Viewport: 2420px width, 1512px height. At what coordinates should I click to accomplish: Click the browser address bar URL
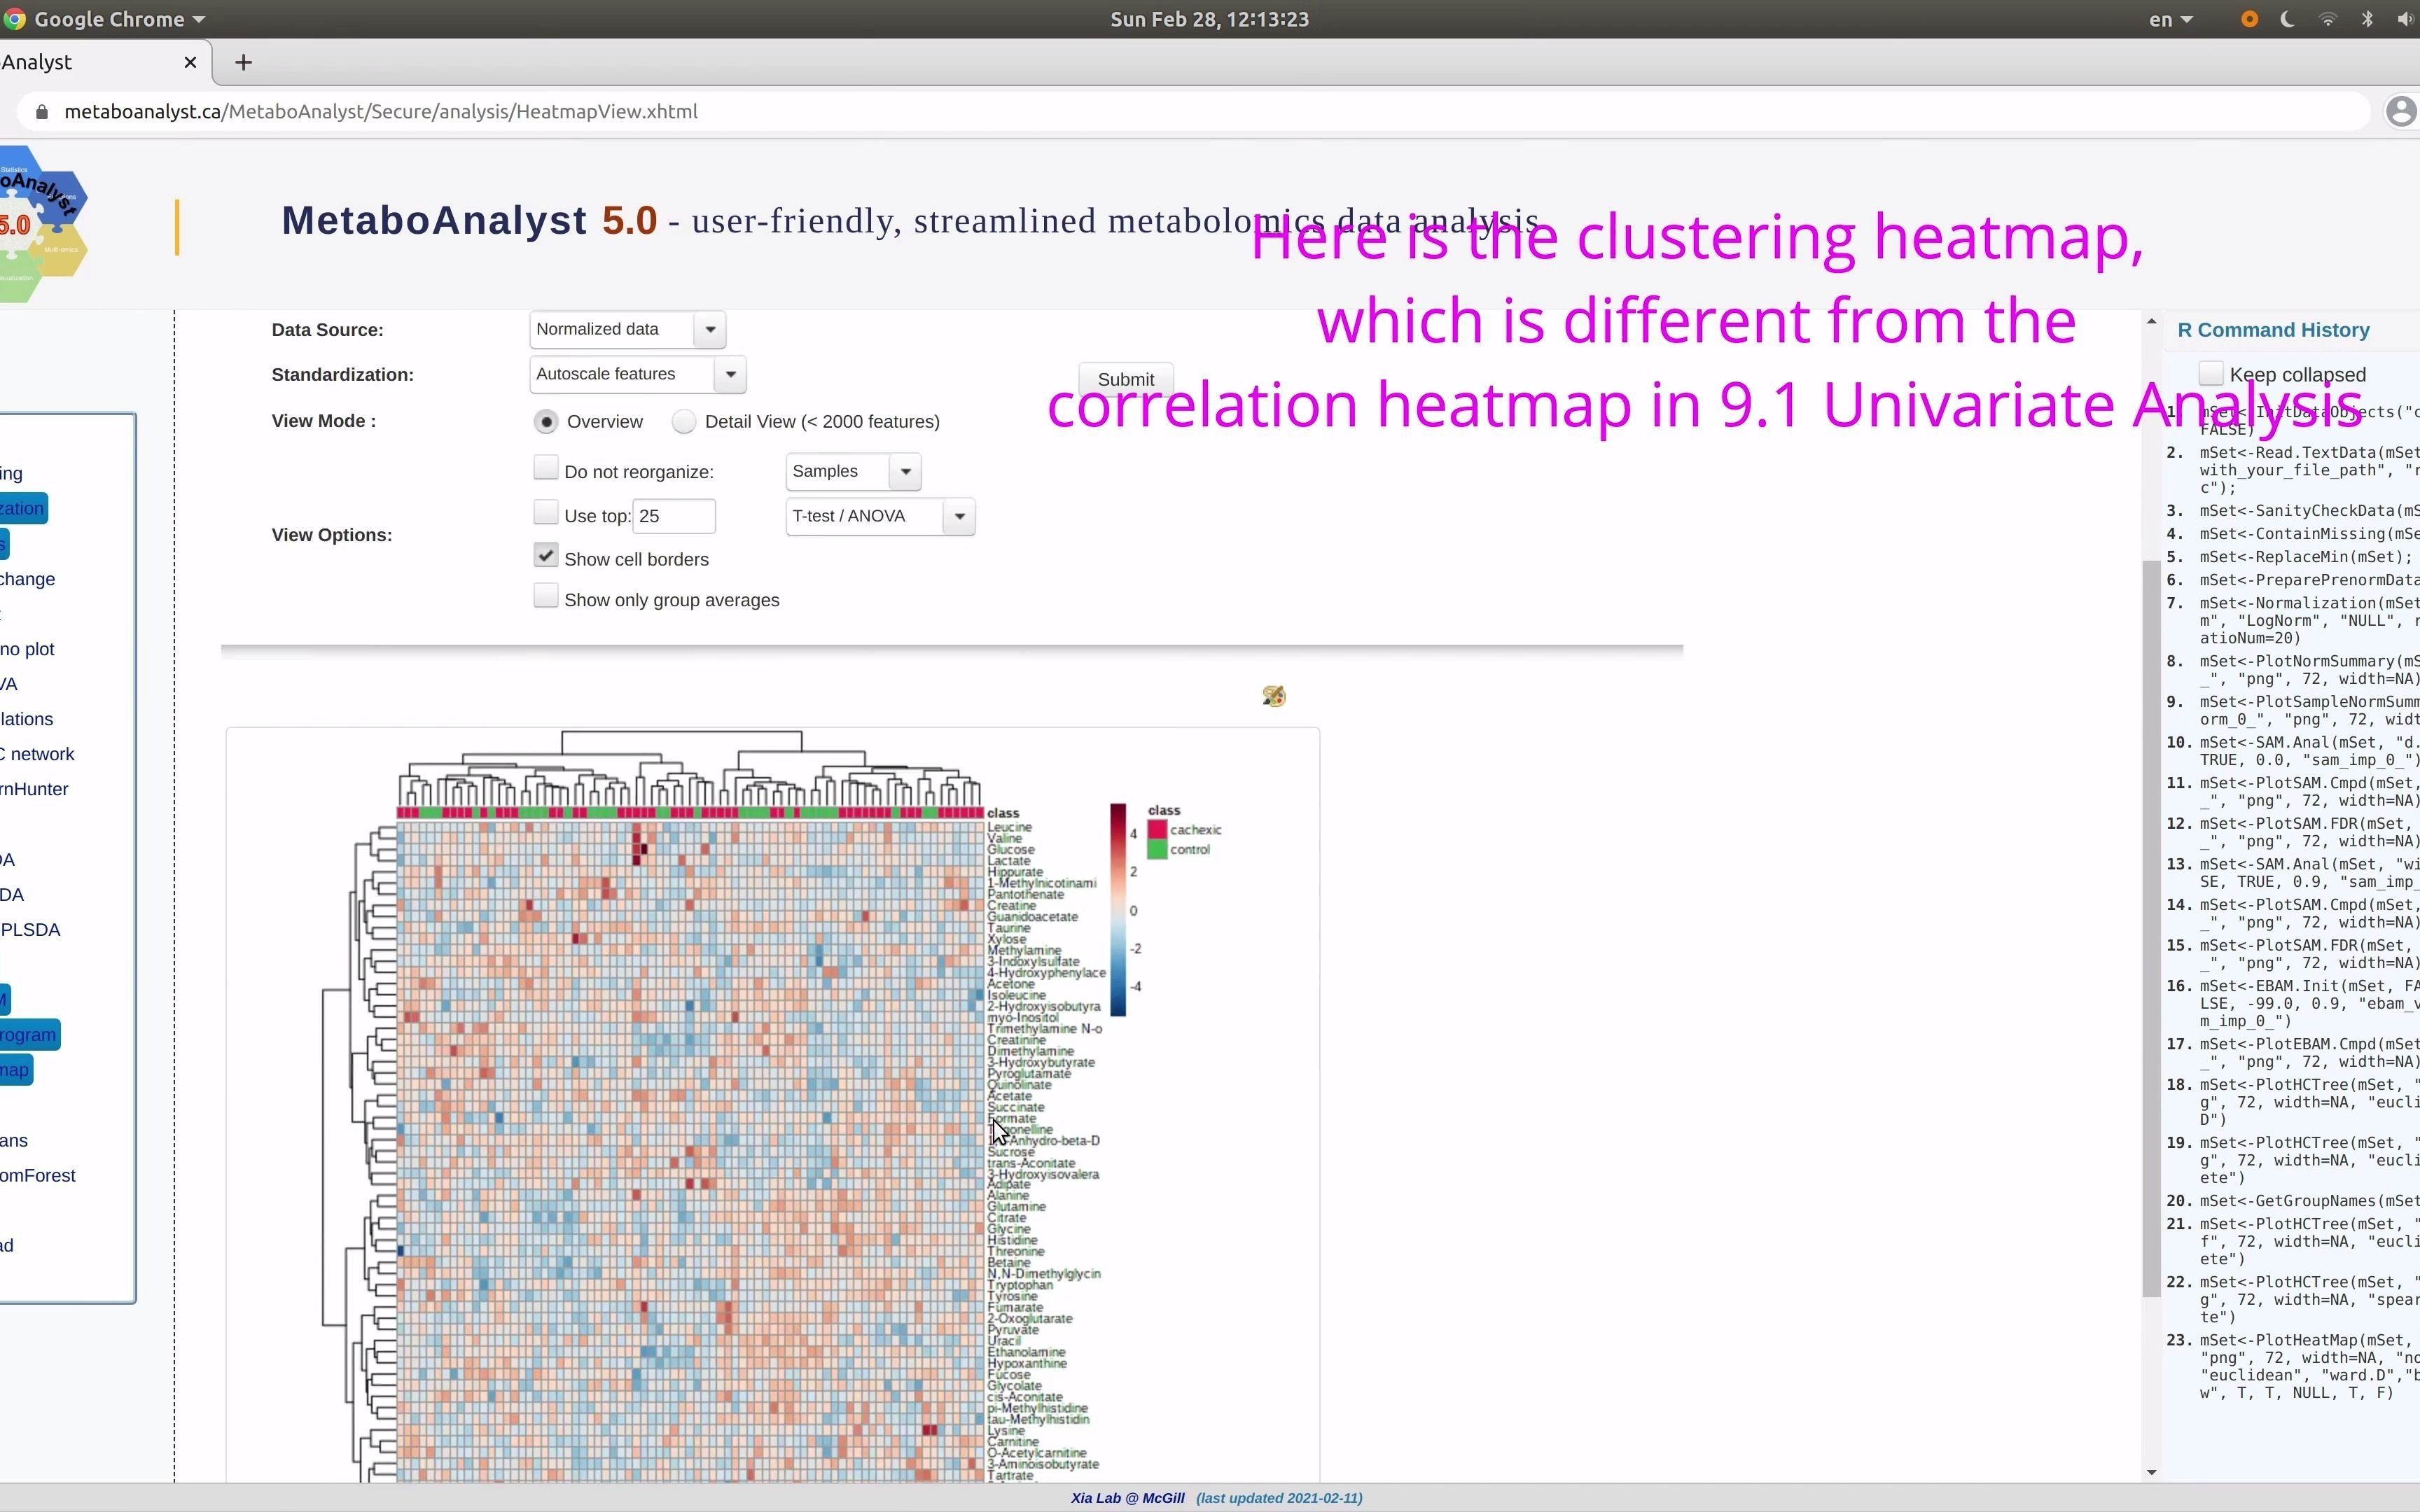[x=381, y=112]
